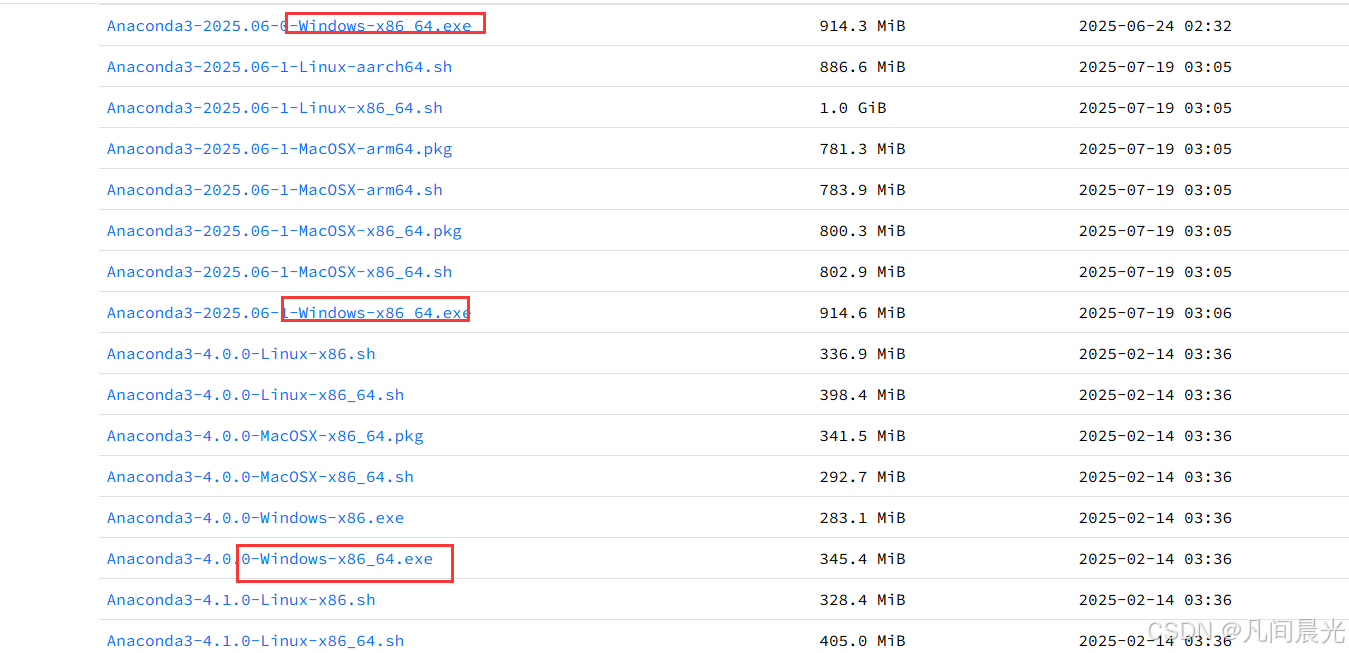Click the 328.4 MiB size value
Viewport: 1349px width, 653px height.
click(862, 600)
